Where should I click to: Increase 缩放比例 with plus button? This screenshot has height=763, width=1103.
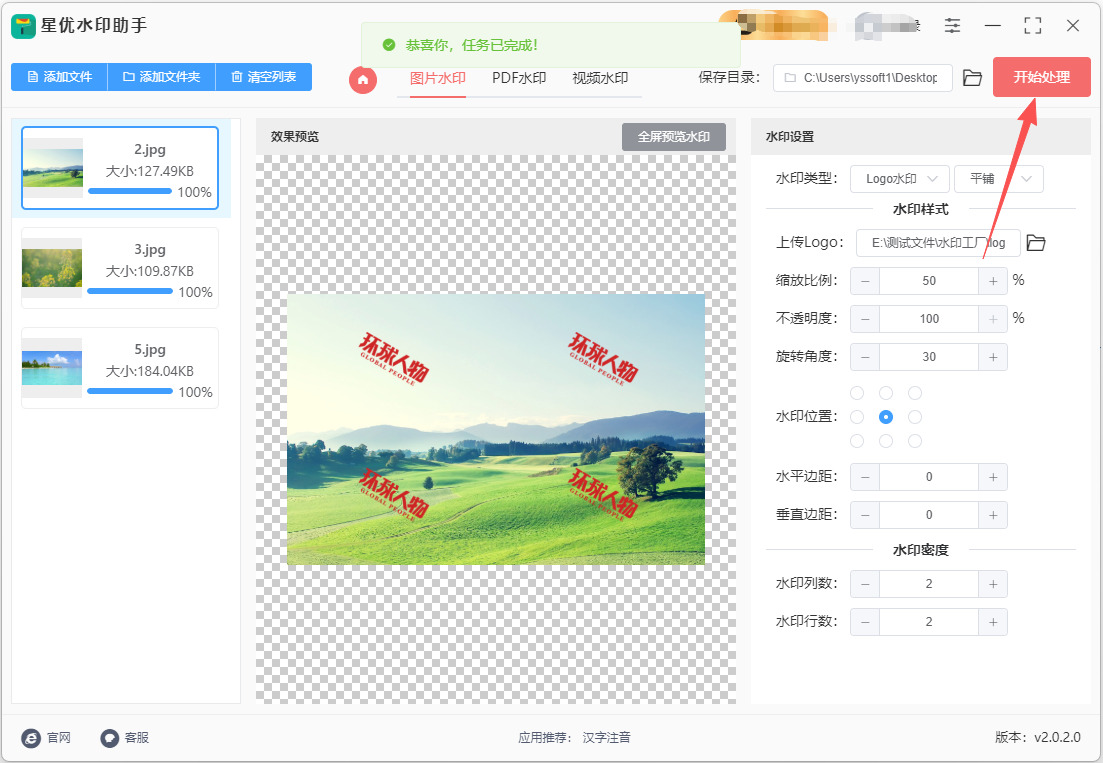click(x=993, y=281)
